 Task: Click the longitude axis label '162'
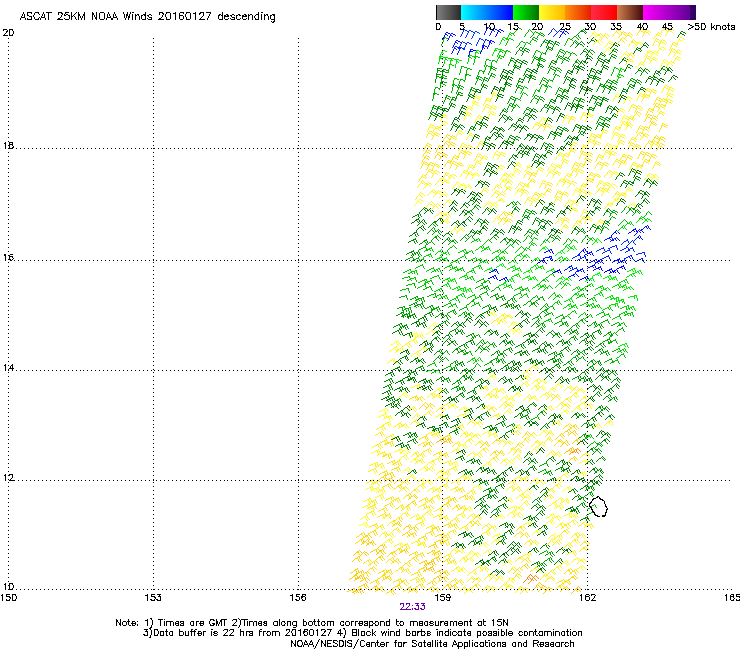(x=588, y=598)
